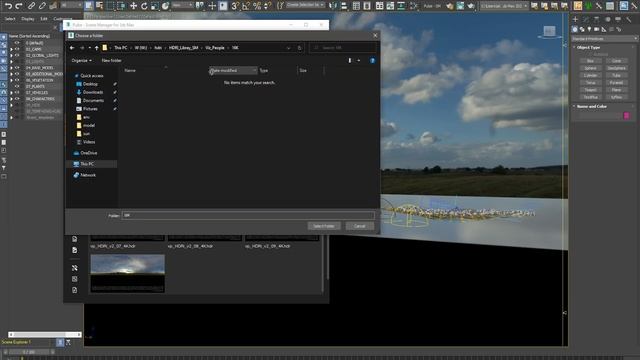Viewport: 640px width, 360px height.
Task: Expand the 04_BASE_MODEL layer arrow
Action: pos(11,68)
